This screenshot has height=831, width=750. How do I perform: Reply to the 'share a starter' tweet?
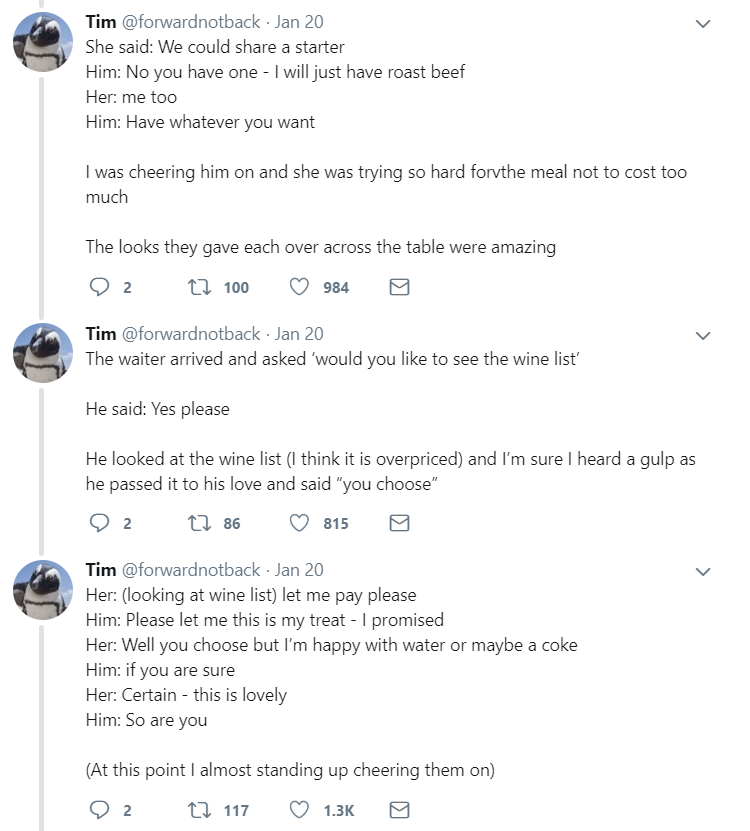coord(99,287)
